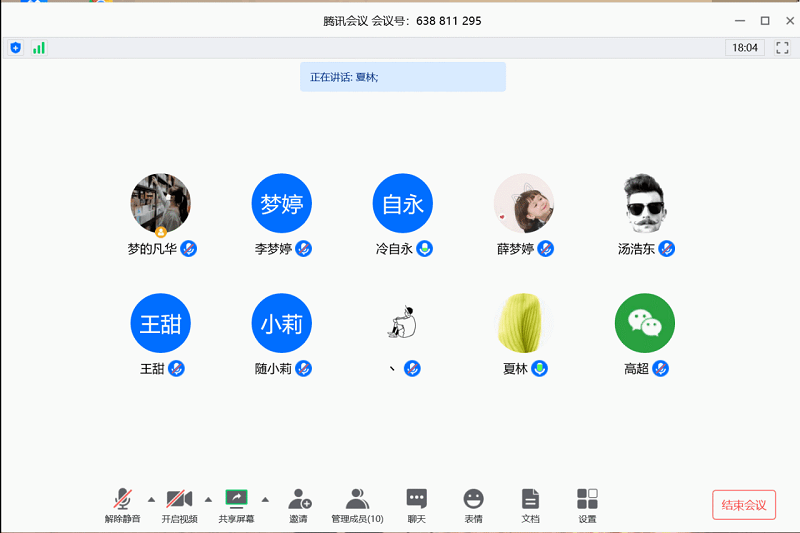Open 管理成员(10) member management
Screen dimensions: 800x533
tap(357, 505)
